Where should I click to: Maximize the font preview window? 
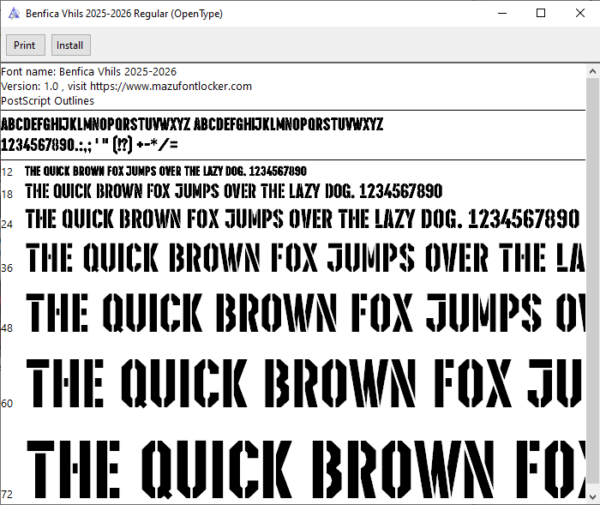point(541,13)
